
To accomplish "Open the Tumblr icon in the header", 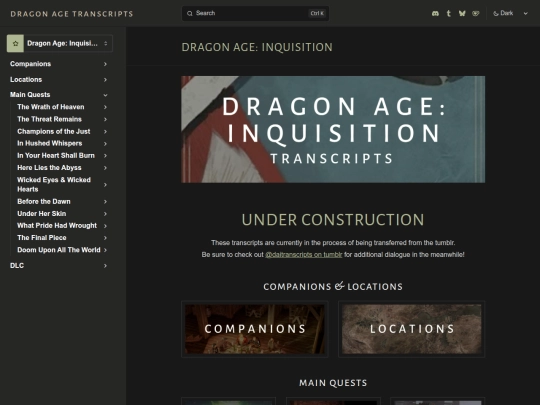I will pos(448,13).
